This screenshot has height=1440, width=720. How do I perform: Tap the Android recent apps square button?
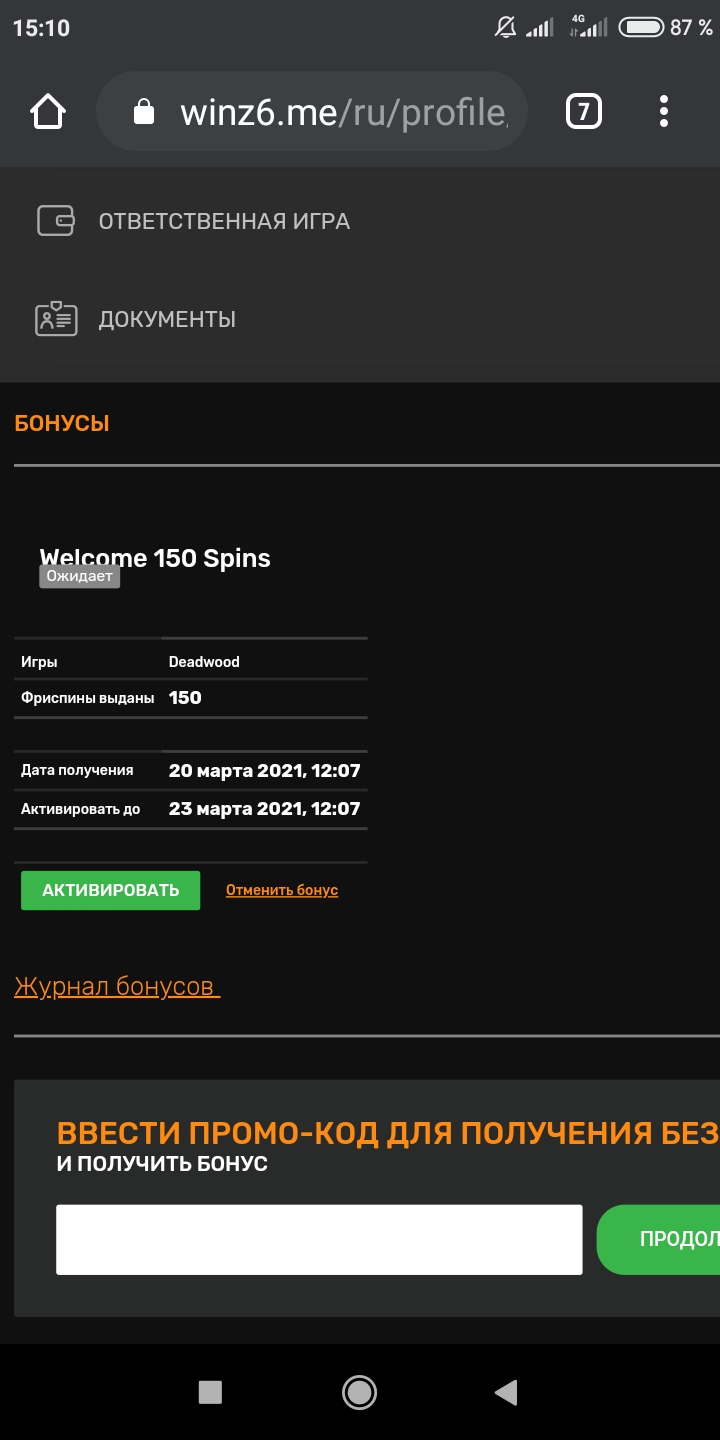(210, 1392)
